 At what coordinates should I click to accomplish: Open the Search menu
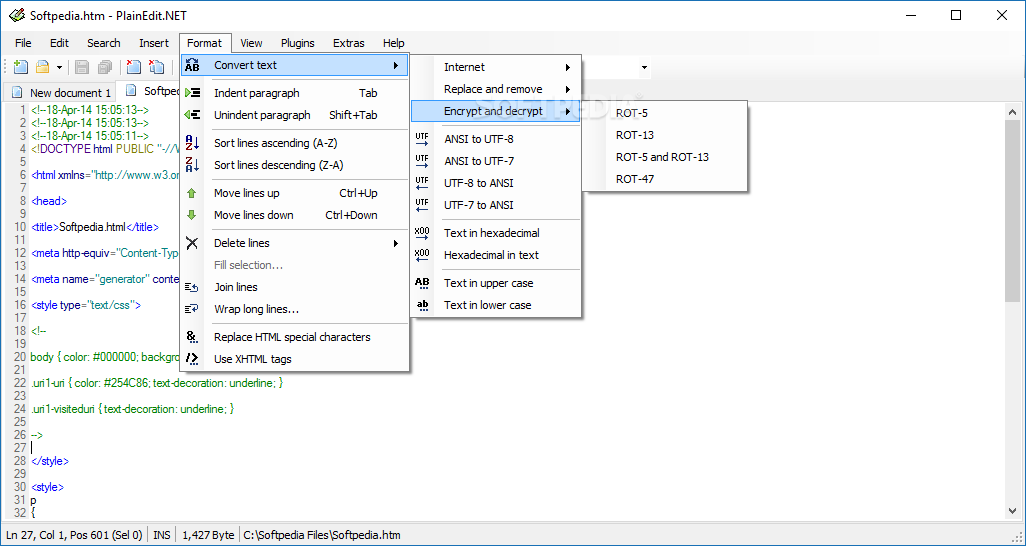pos(103,43)
